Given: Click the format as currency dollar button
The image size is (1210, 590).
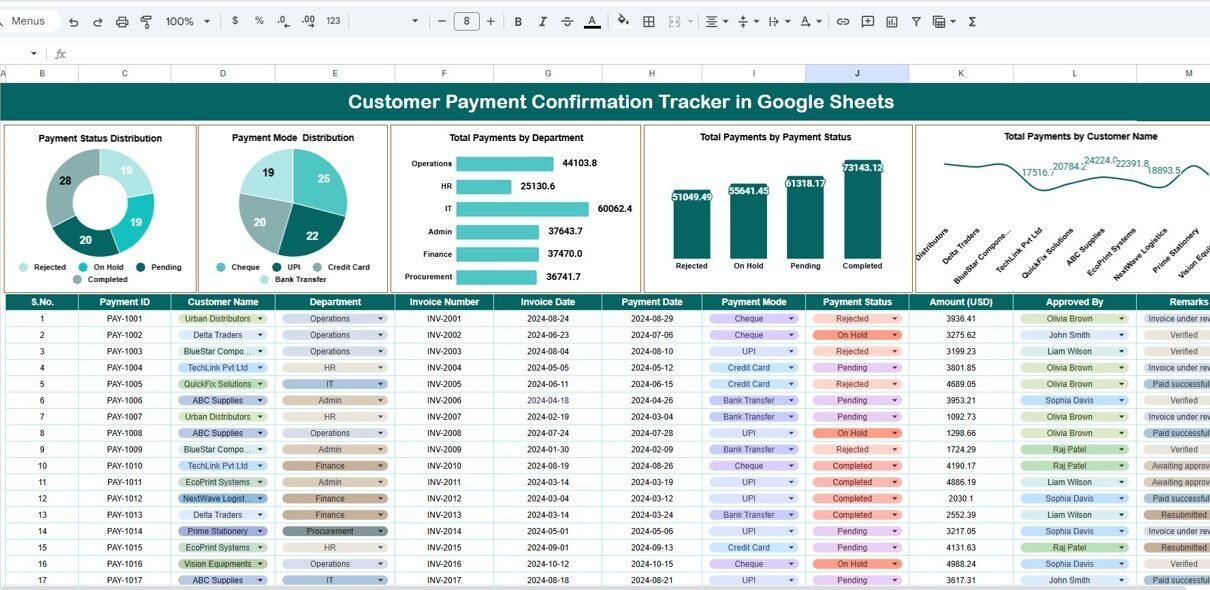Looking at the screenshot, I should point(235,21).
